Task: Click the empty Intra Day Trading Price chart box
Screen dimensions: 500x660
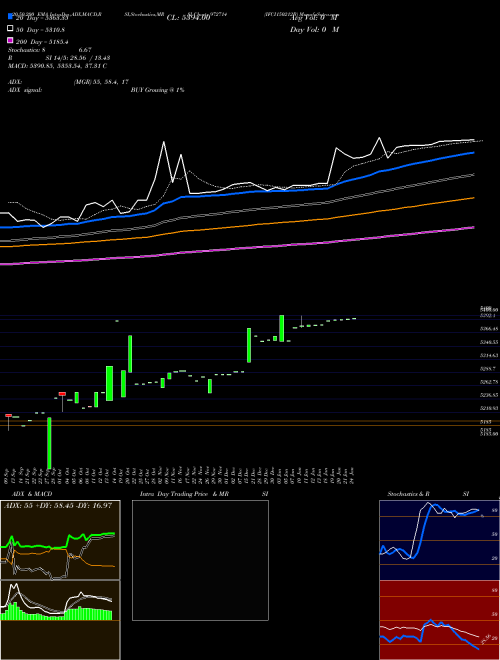Action: coord(200,560)
